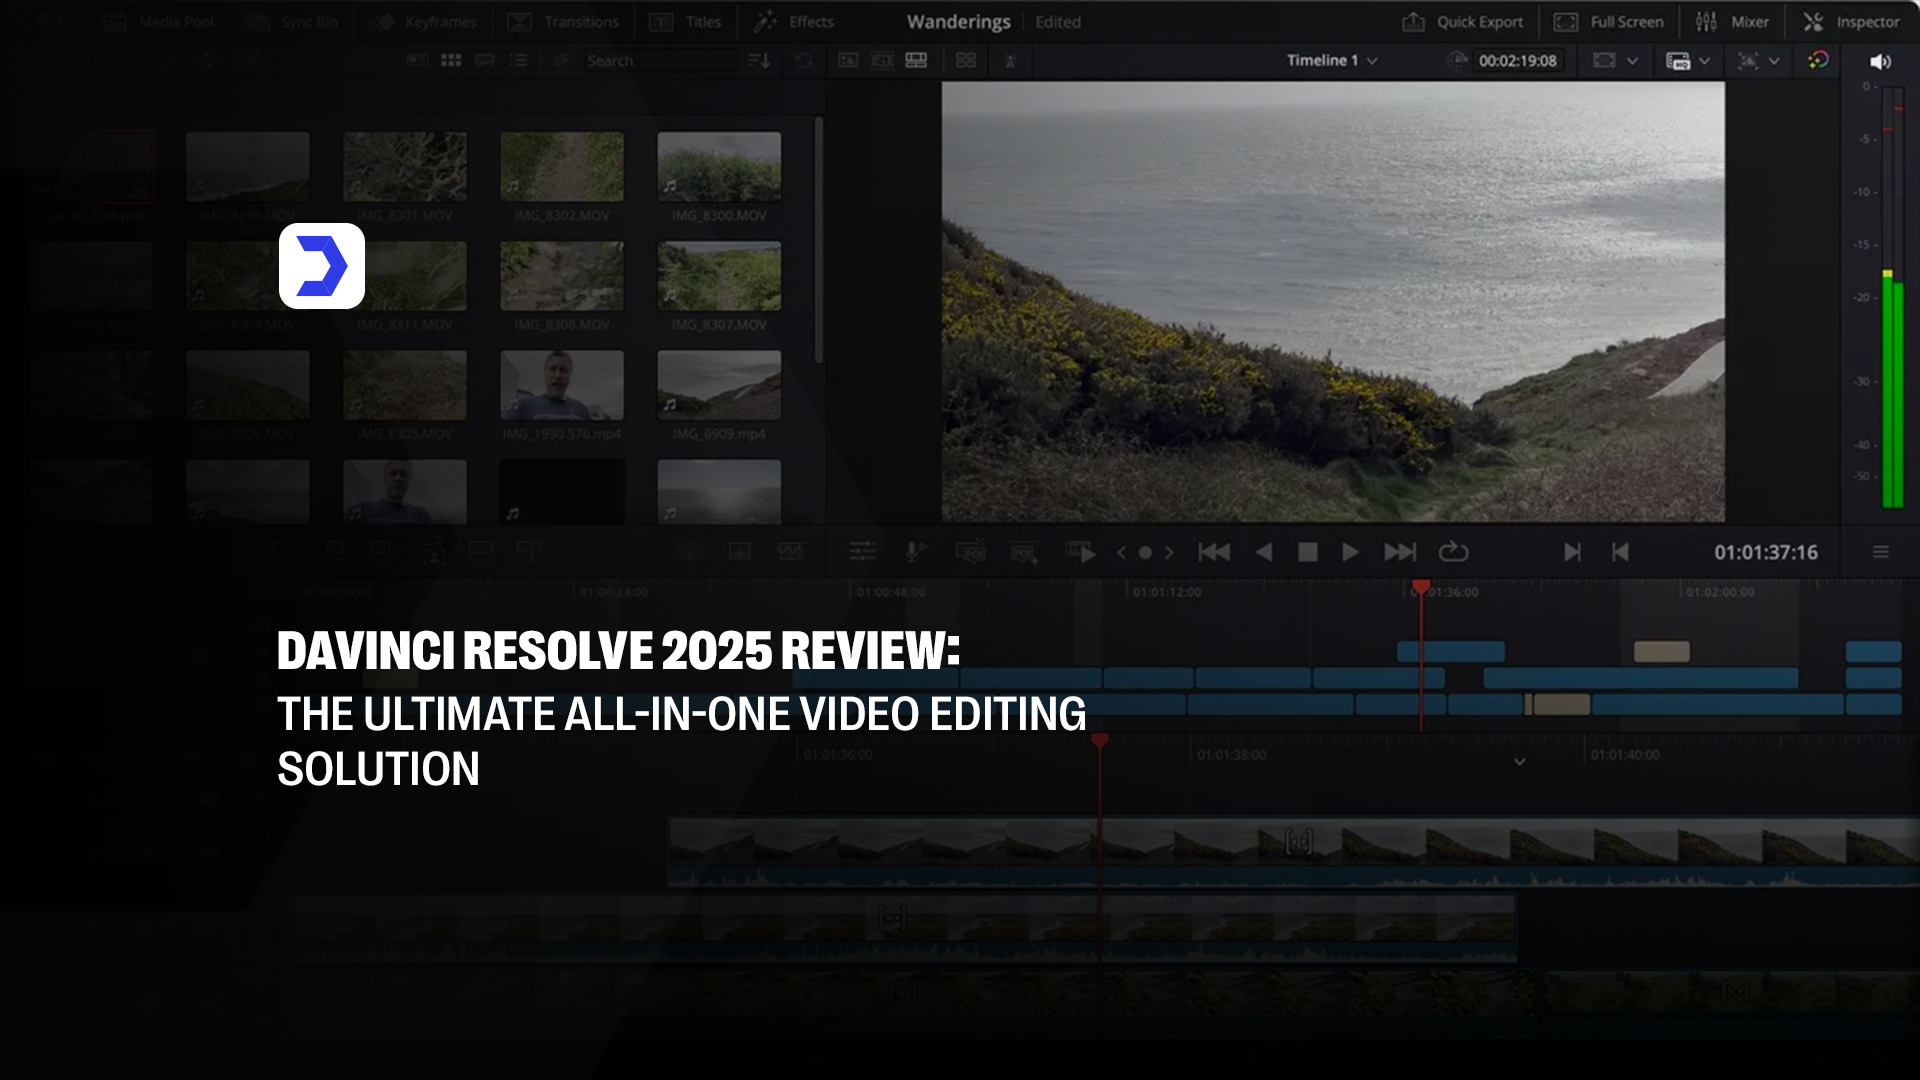Image resolution: width=1920 pixels, height=1080 pixels.
Task: Switch media pool to list view
Action: point(518,61)
